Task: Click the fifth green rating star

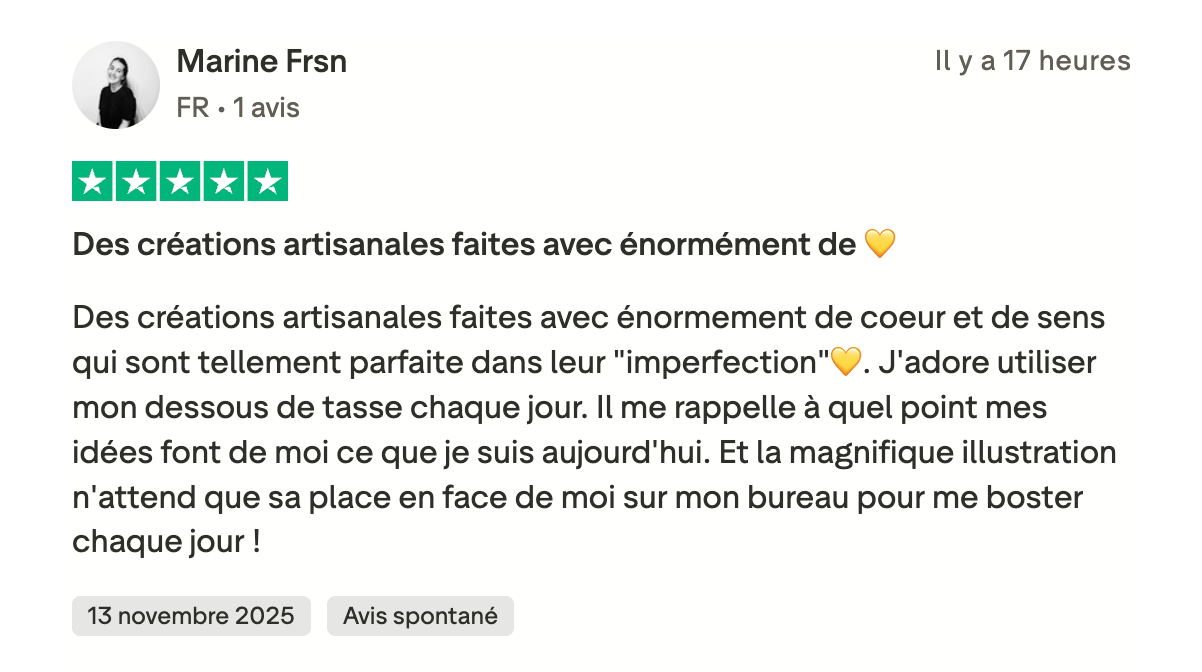Action: 266,181
